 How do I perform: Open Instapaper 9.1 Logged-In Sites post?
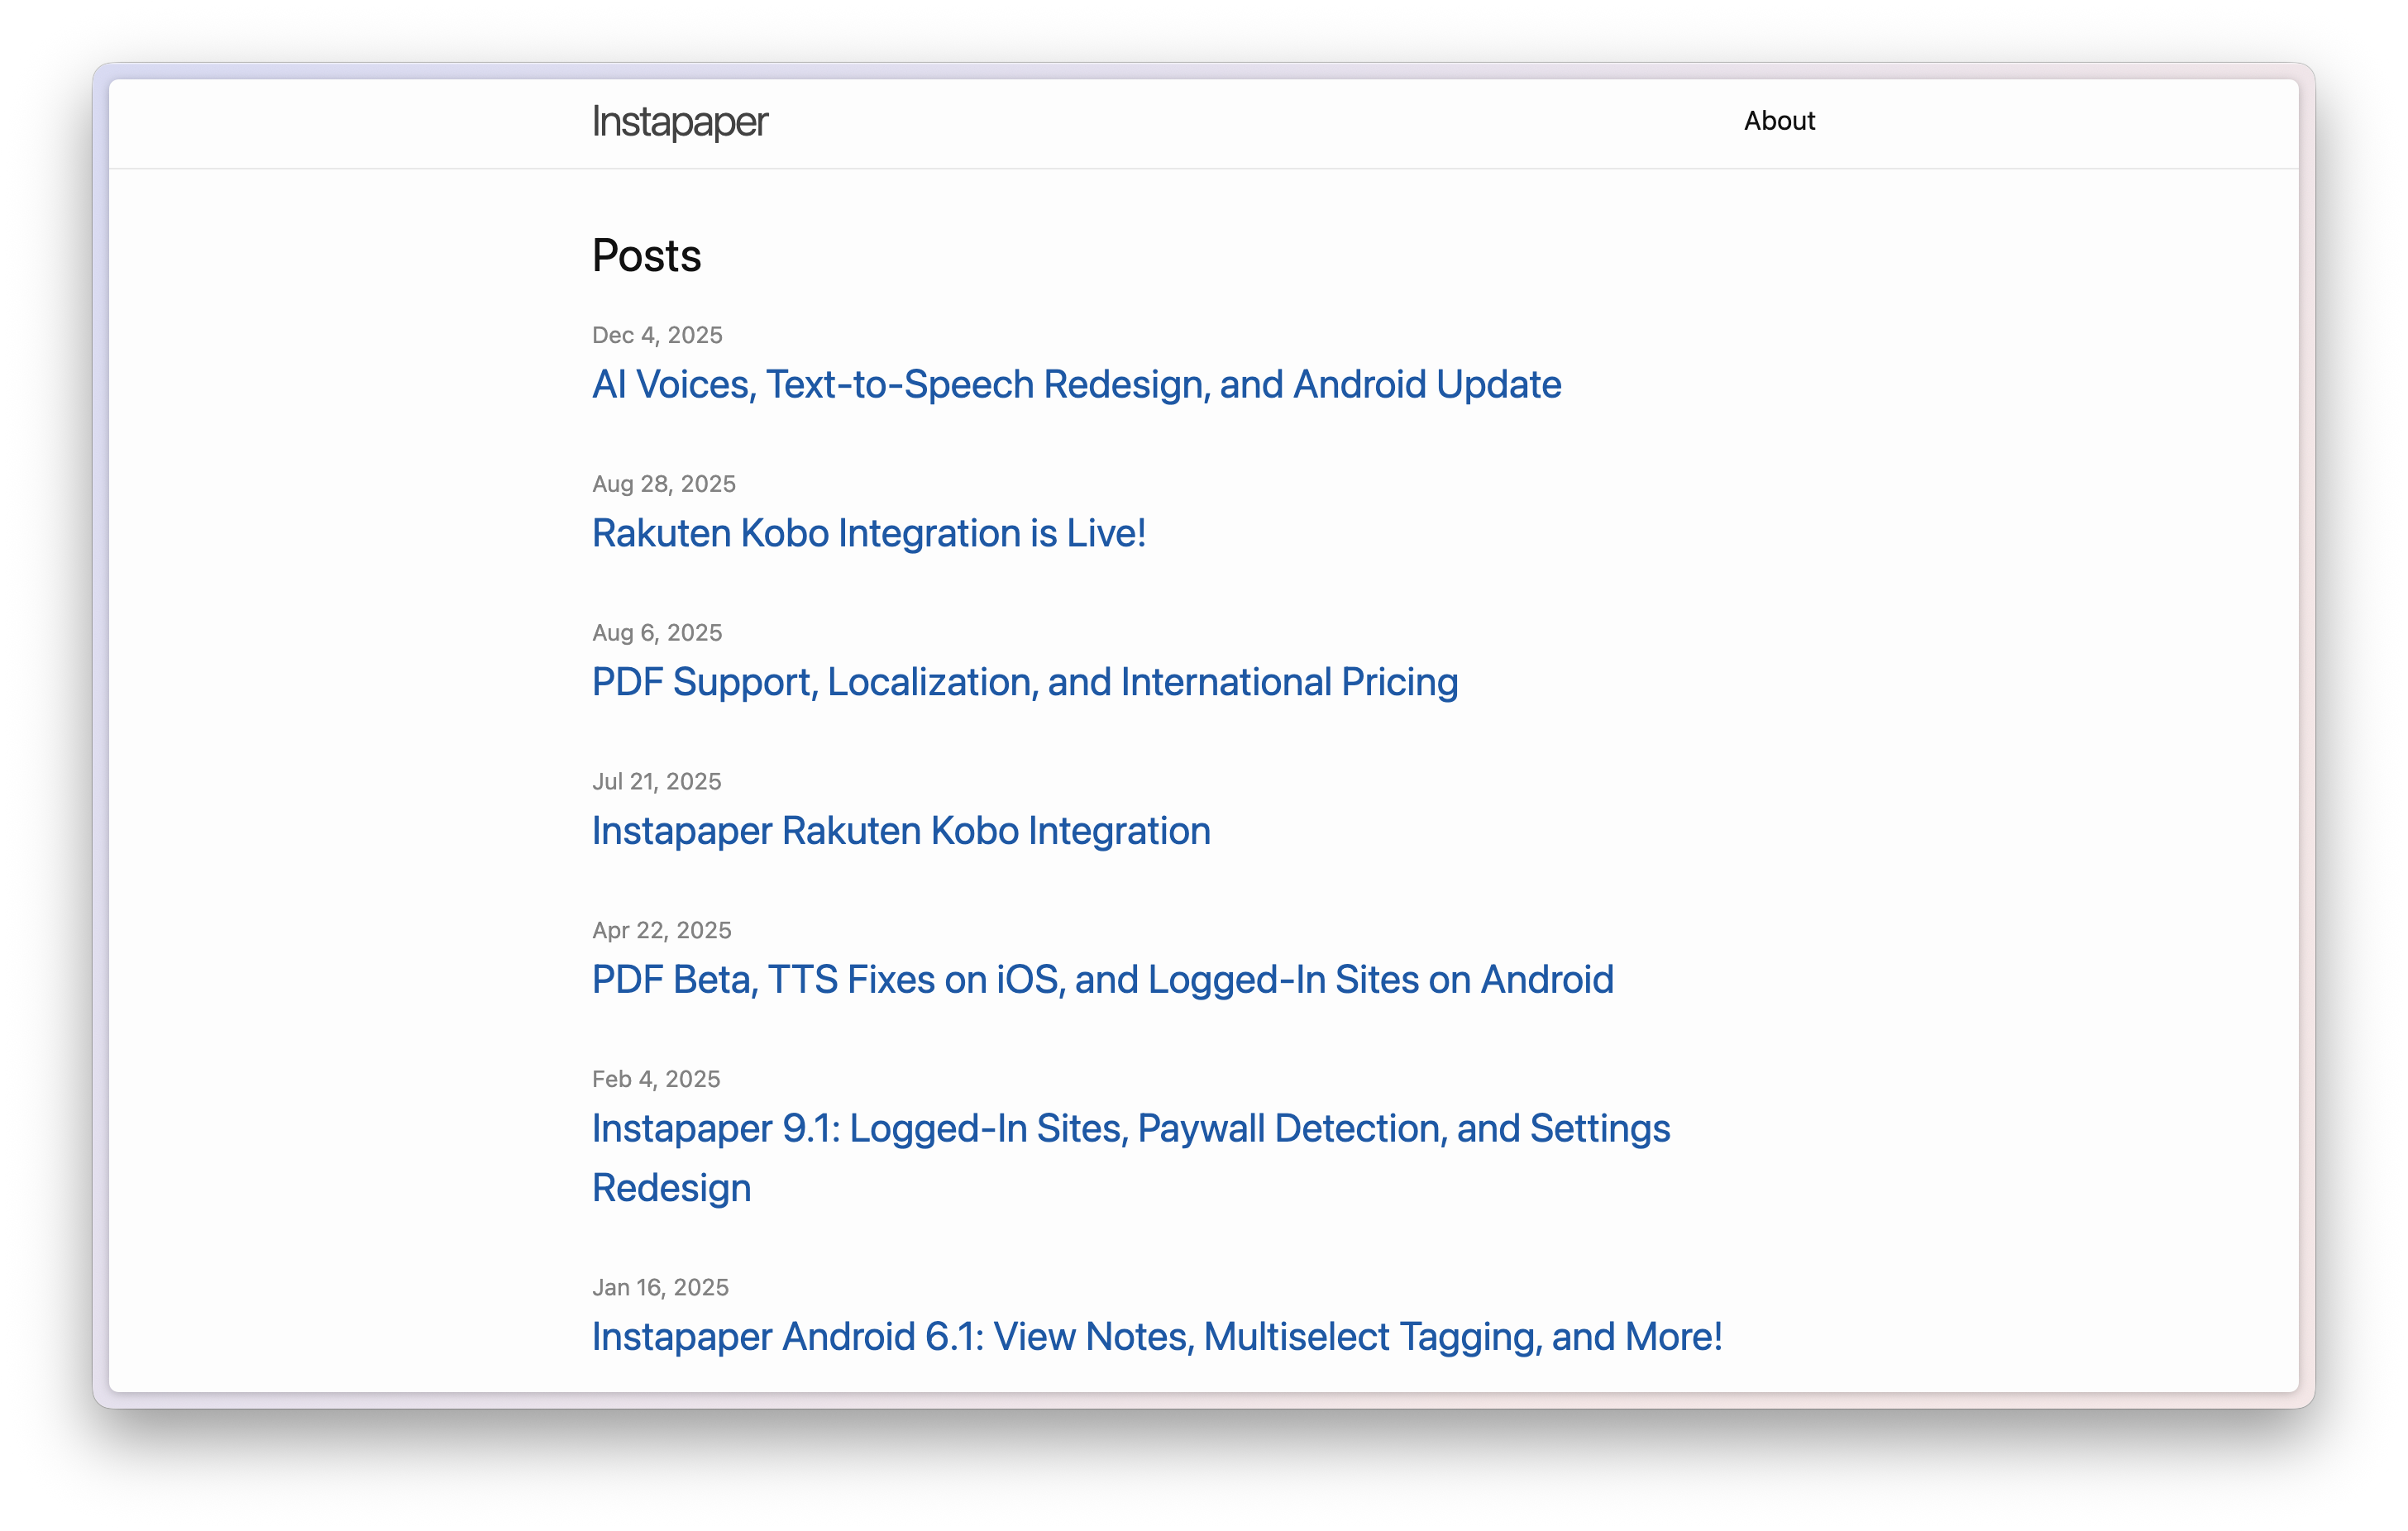[x=1130, y=1129]
